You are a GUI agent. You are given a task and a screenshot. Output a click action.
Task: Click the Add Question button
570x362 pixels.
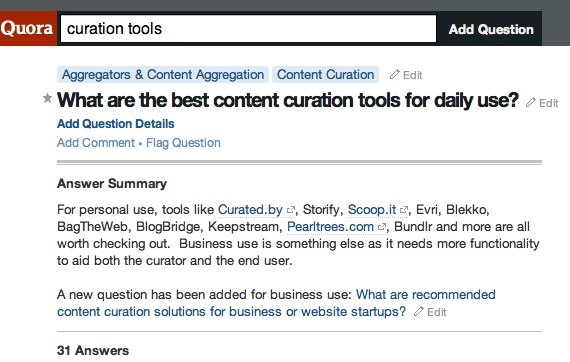491,29
